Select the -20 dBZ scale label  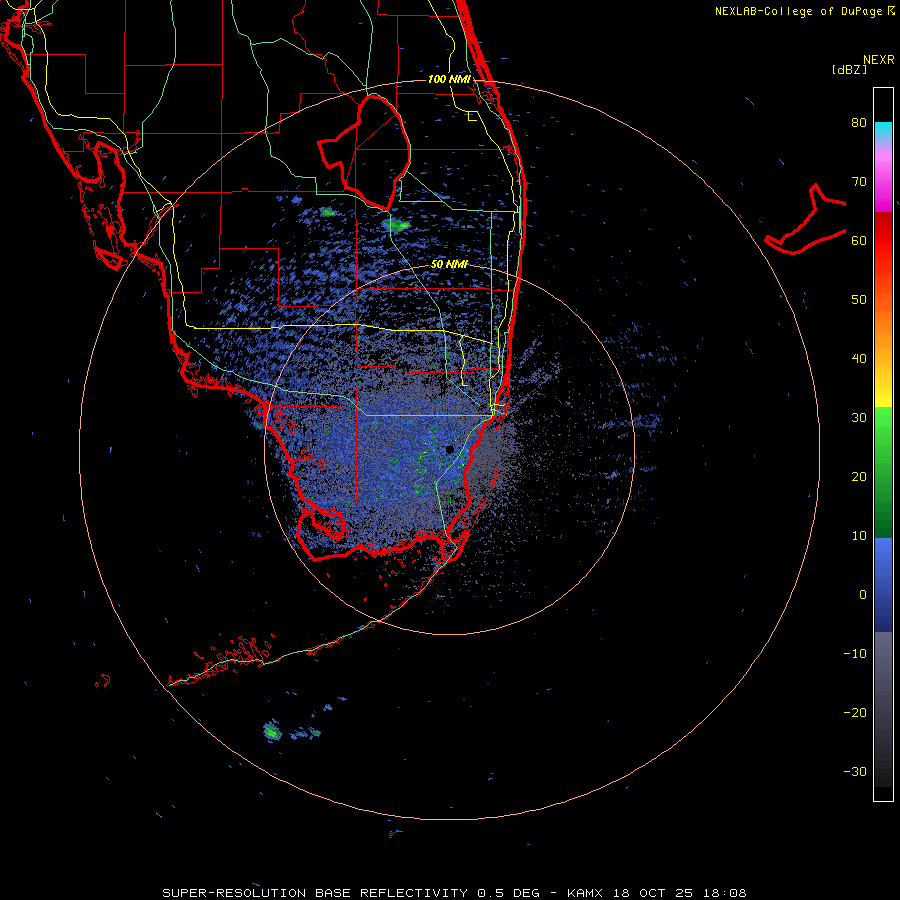pyautogui.click(x=855, y=712)
